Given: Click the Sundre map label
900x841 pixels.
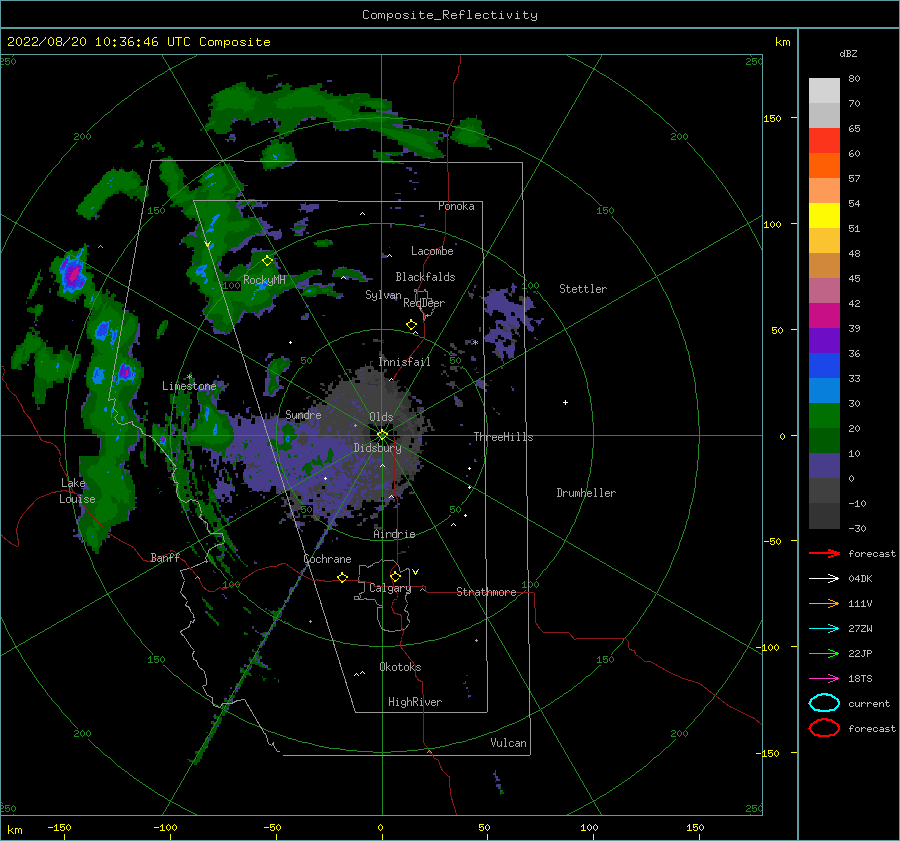Looking at the screenshot, I should [x=303, y=414].
